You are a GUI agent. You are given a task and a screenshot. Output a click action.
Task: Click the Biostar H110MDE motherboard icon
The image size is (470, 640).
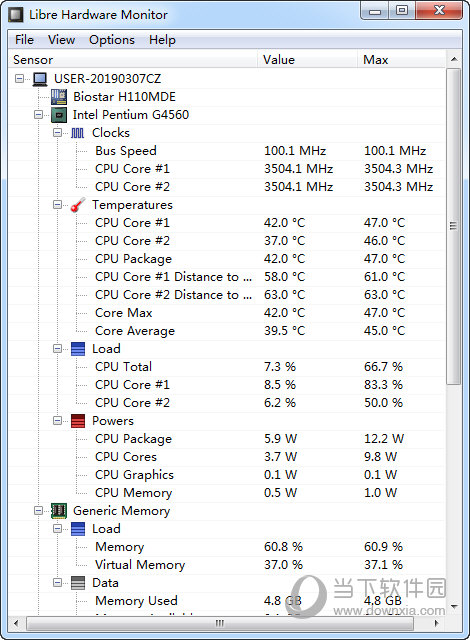tap(59, 97)
